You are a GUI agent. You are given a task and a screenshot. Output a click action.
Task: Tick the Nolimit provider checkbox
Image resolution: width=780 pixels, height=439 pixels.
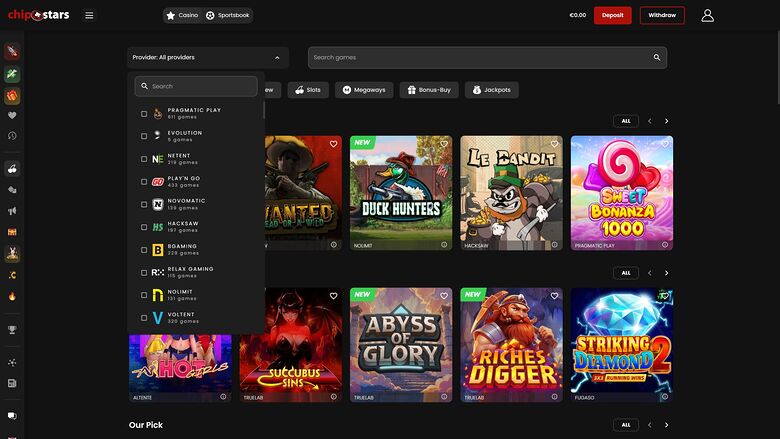click(144, 295)
